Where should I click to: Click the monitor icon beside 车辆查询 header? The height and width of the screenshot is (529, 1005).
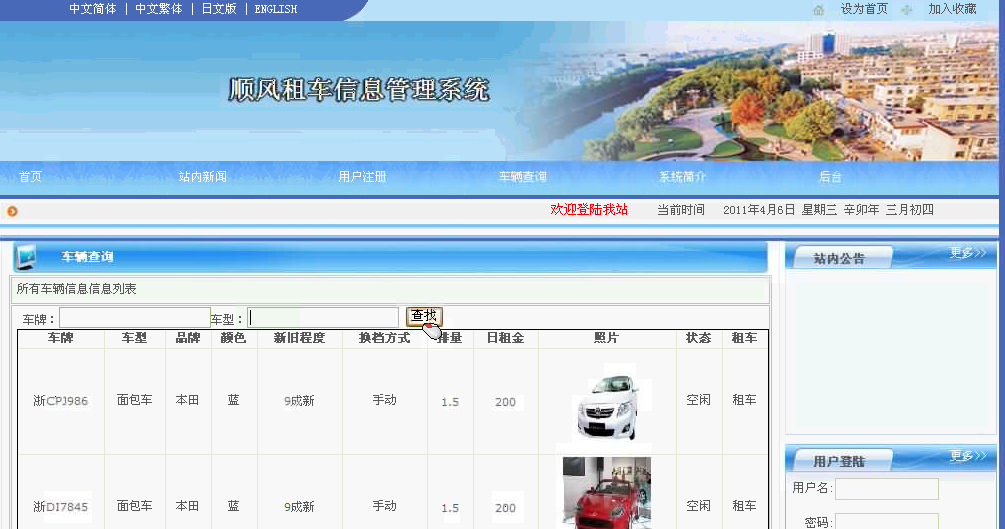tap(26, 257)
